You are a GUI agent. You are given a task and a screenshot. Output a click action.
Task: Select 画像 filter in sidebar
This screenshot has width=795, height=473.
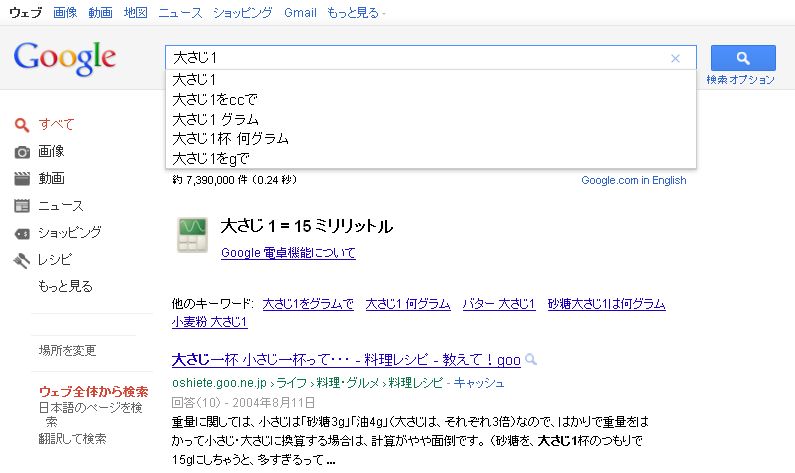[x=51, y=151]
